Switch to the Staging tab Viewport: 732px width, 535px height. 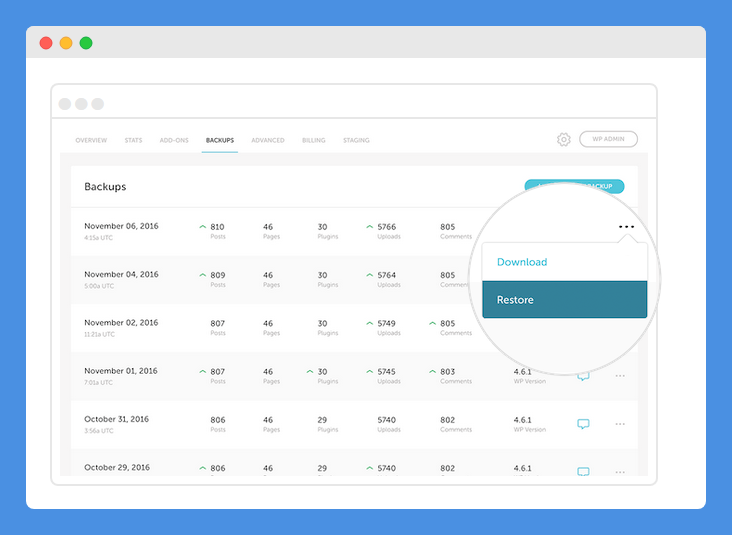pos(356,140)
